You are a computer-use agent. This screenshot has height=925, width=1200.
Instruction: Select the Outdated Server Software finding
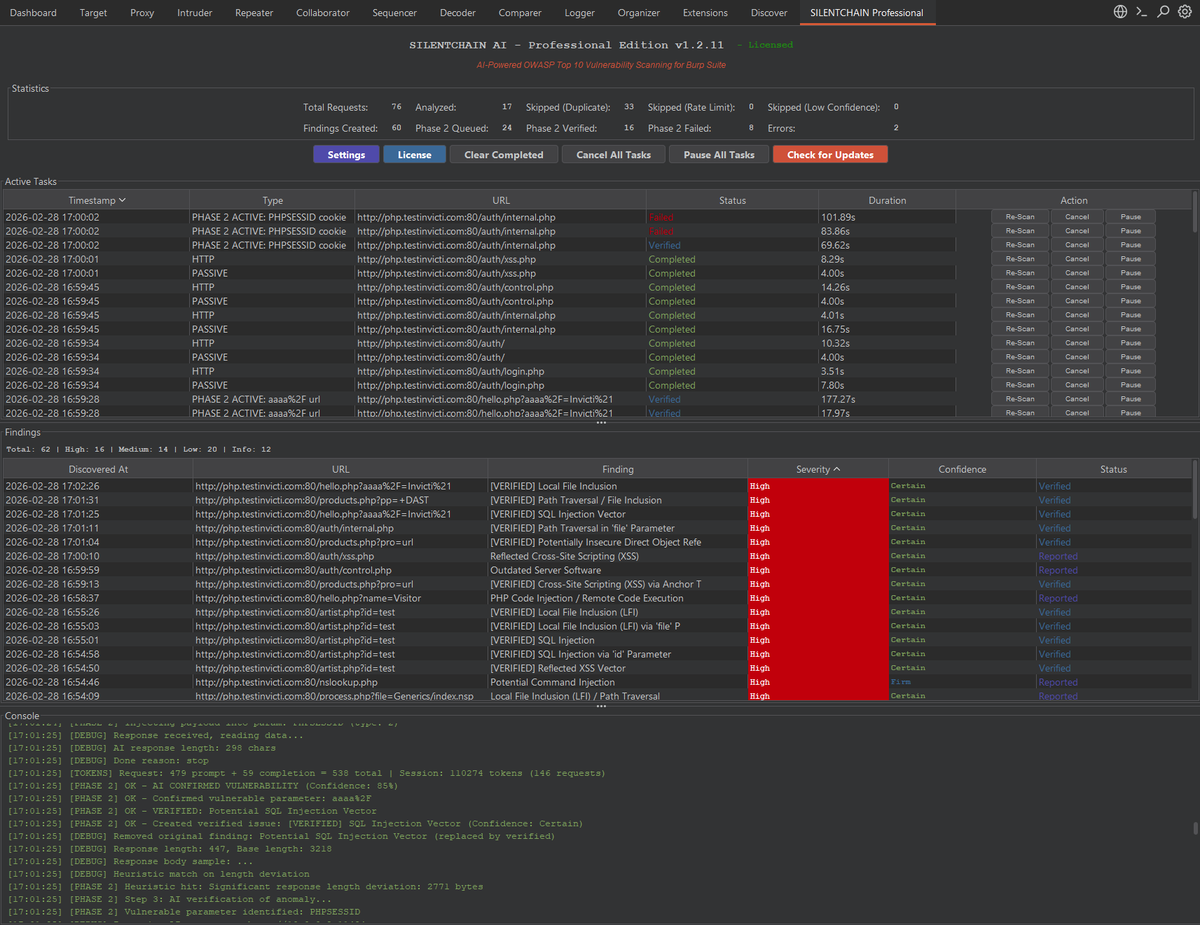598,570
